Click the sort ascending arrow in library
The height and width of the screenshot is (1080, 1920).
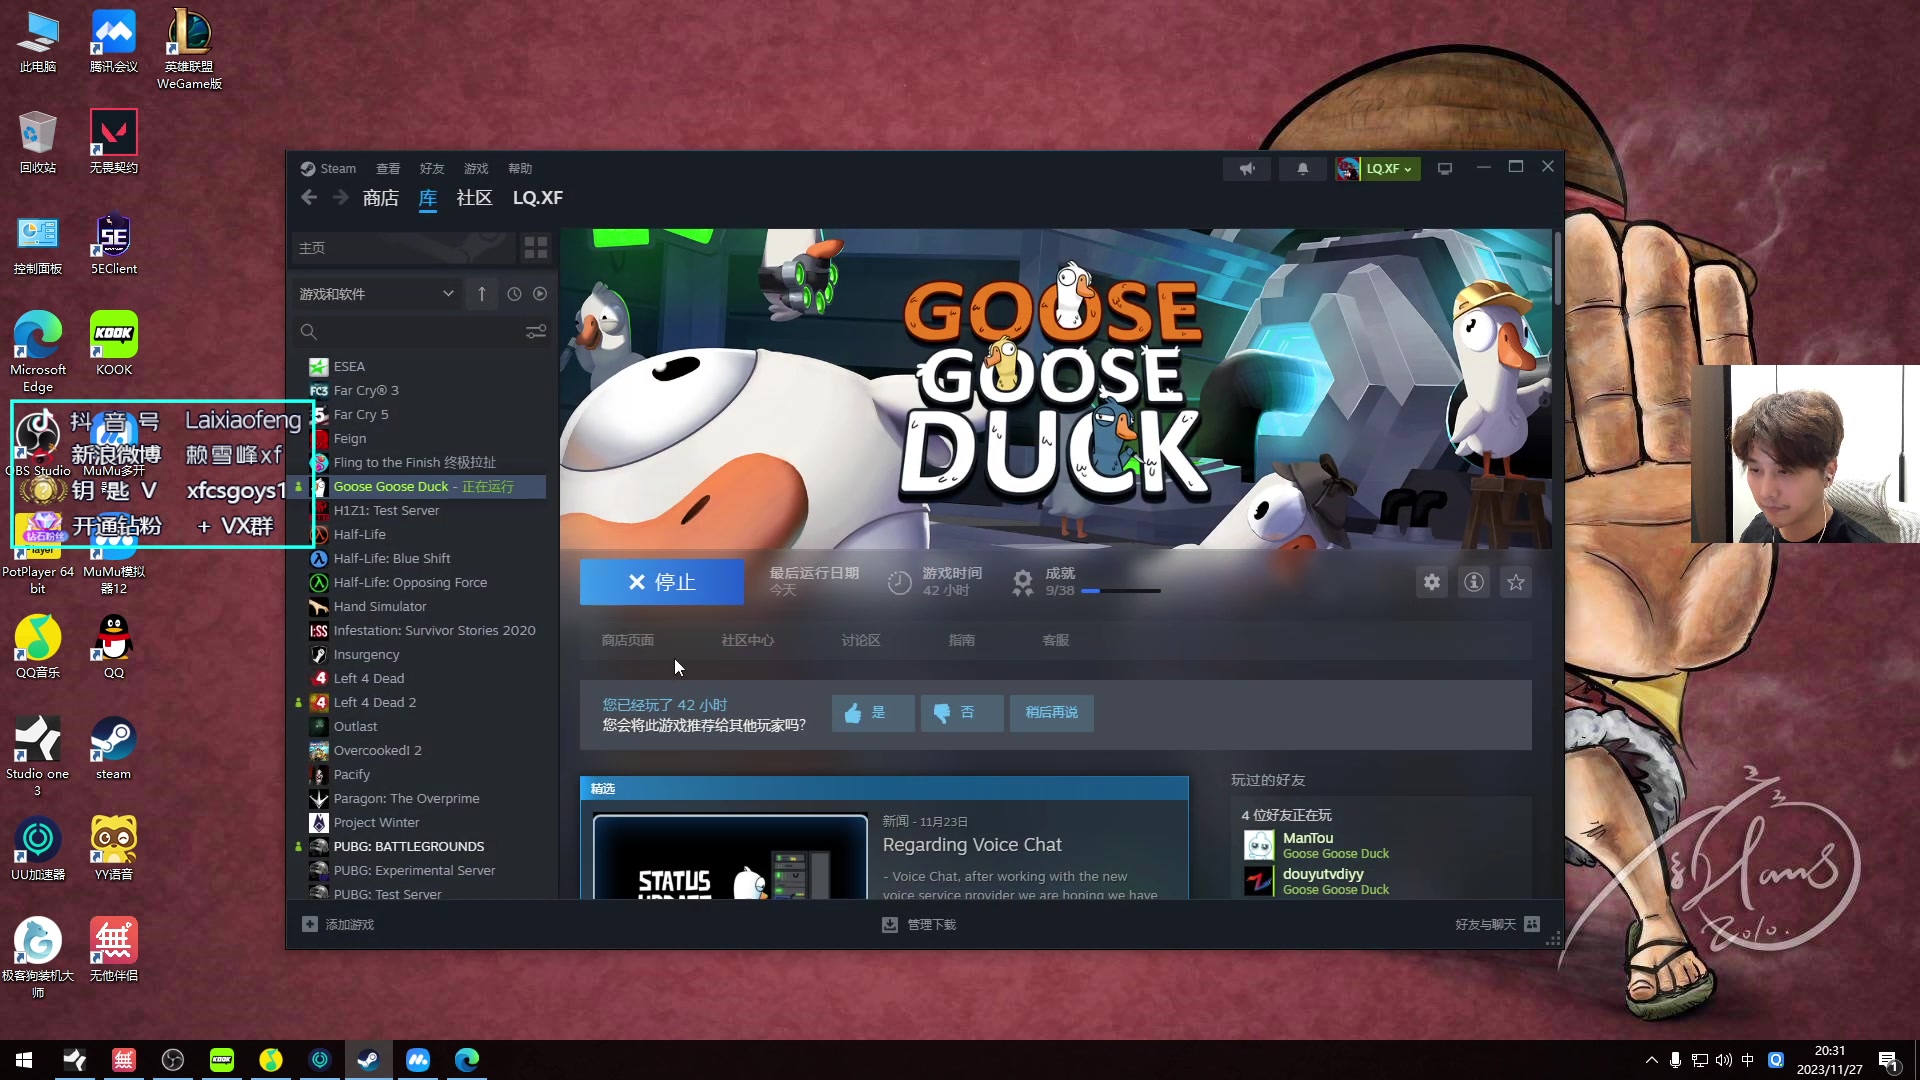pyautogui.click(x=481, y=294)
